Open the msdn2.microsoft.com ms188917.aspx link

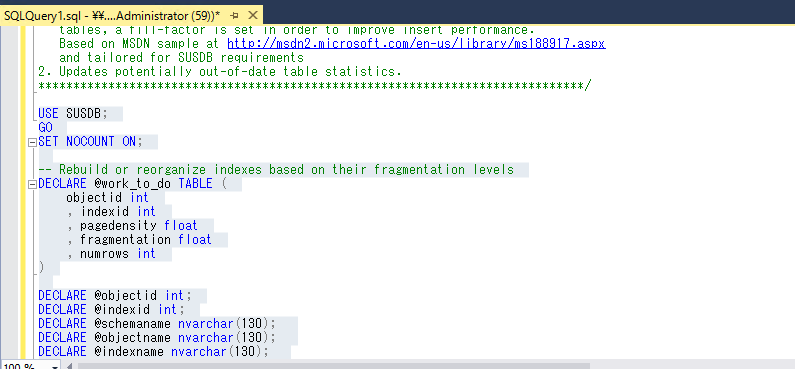(416, 44)
